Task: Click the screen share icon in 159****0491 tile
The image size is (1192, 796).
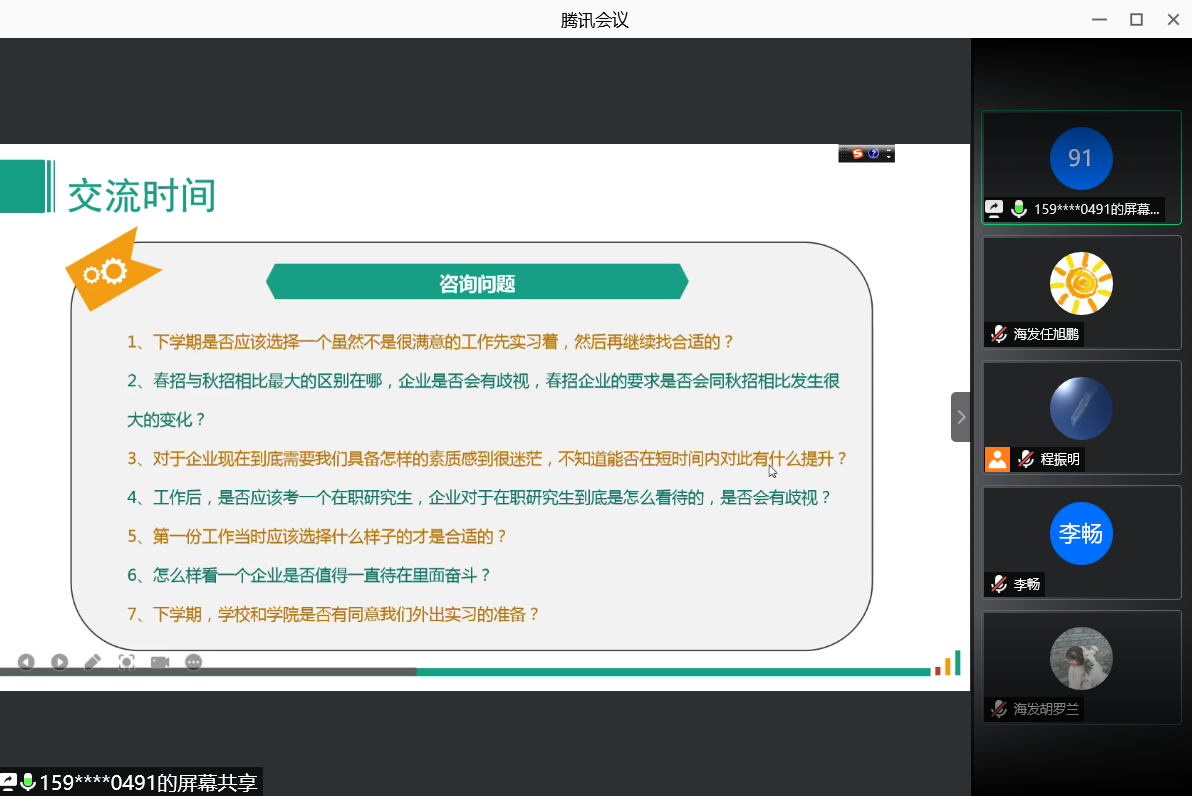Action: 994,209
